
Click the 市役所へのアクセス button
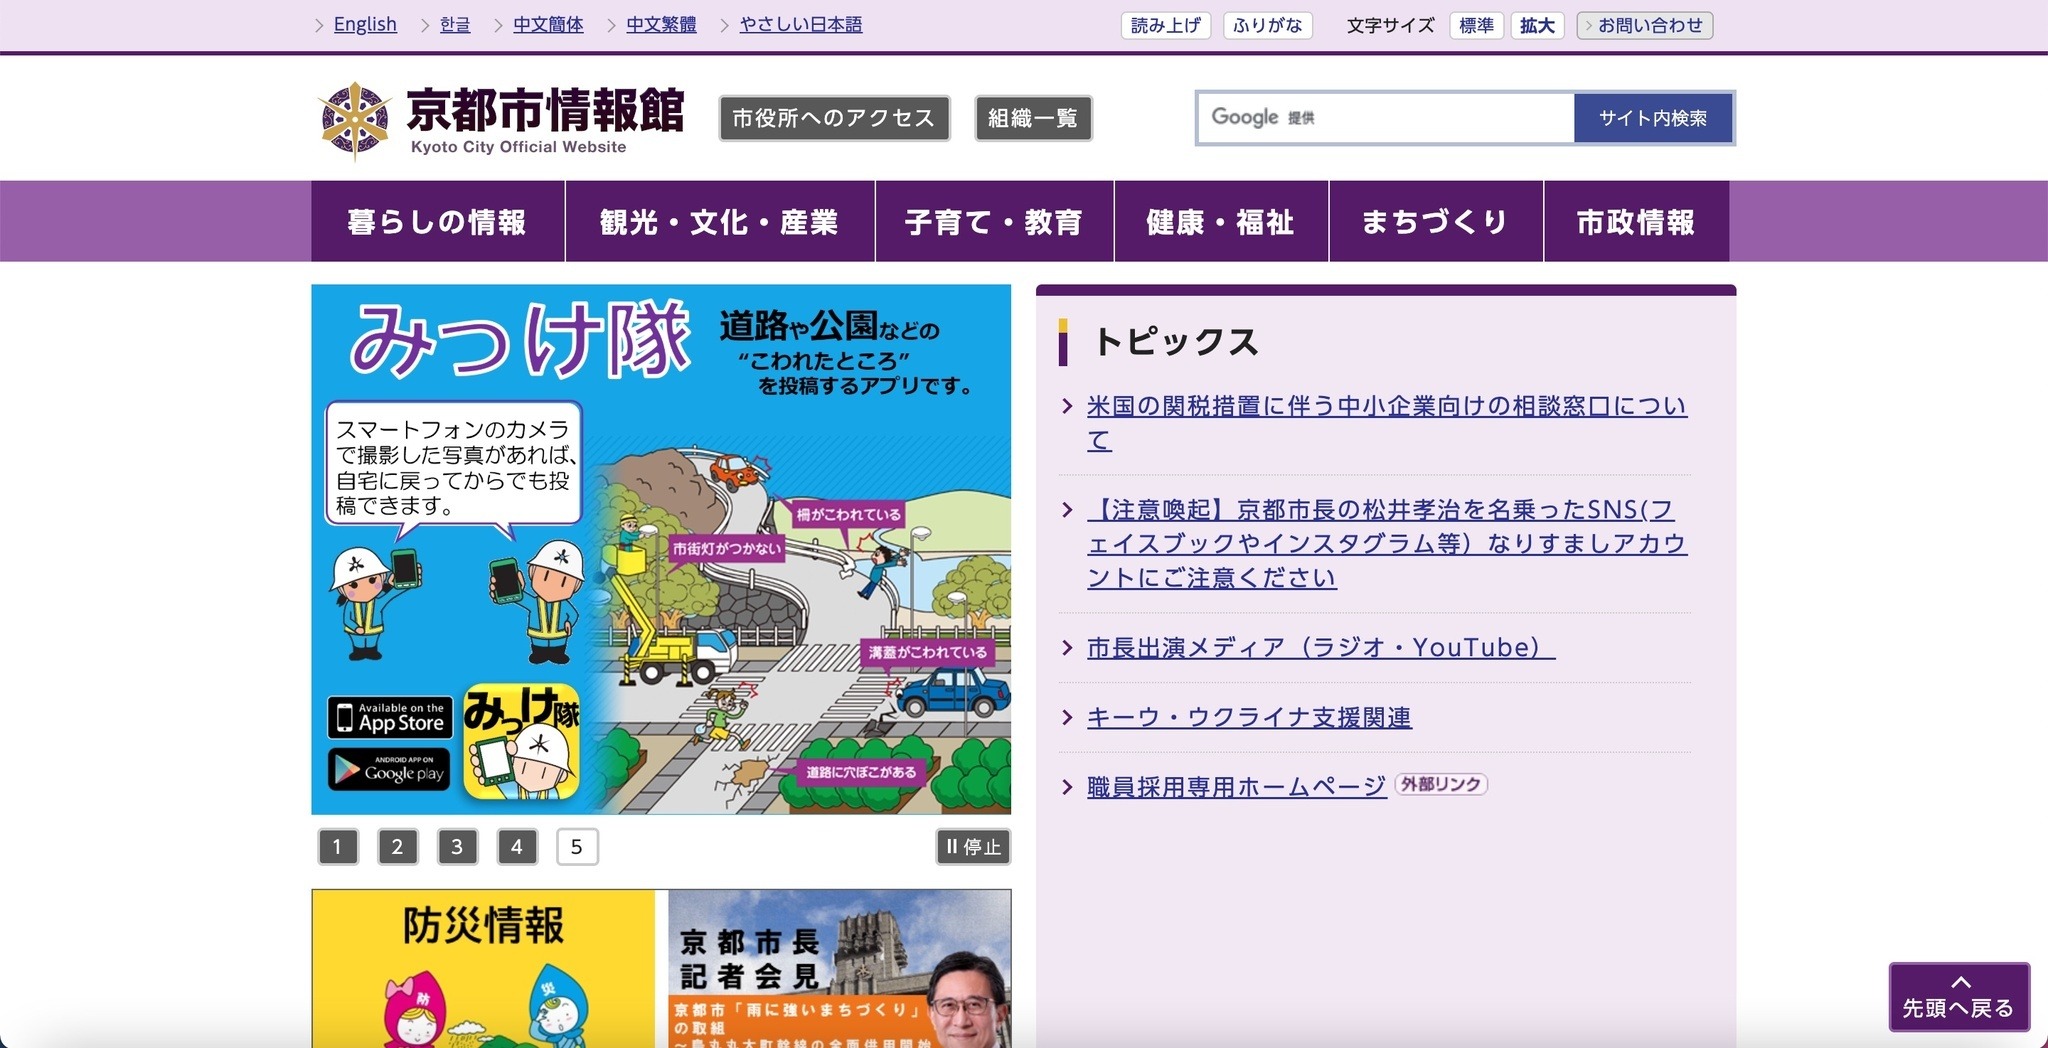(x=834, y=118)
